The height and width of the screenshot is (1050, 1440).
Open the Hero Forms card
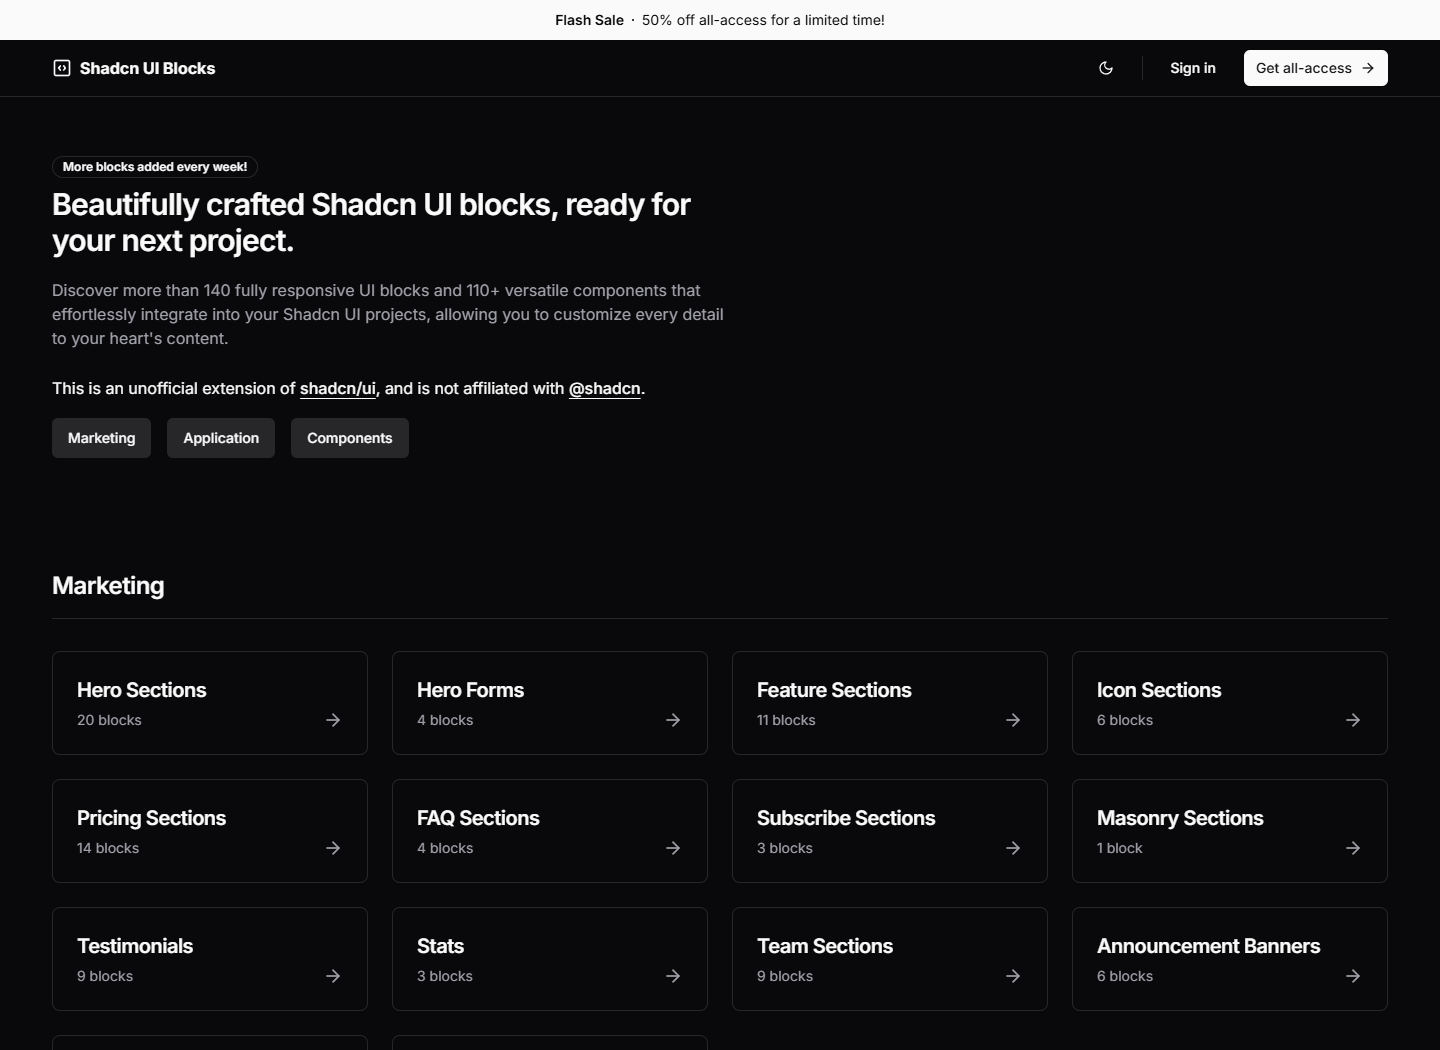click(x=550, y=703)
